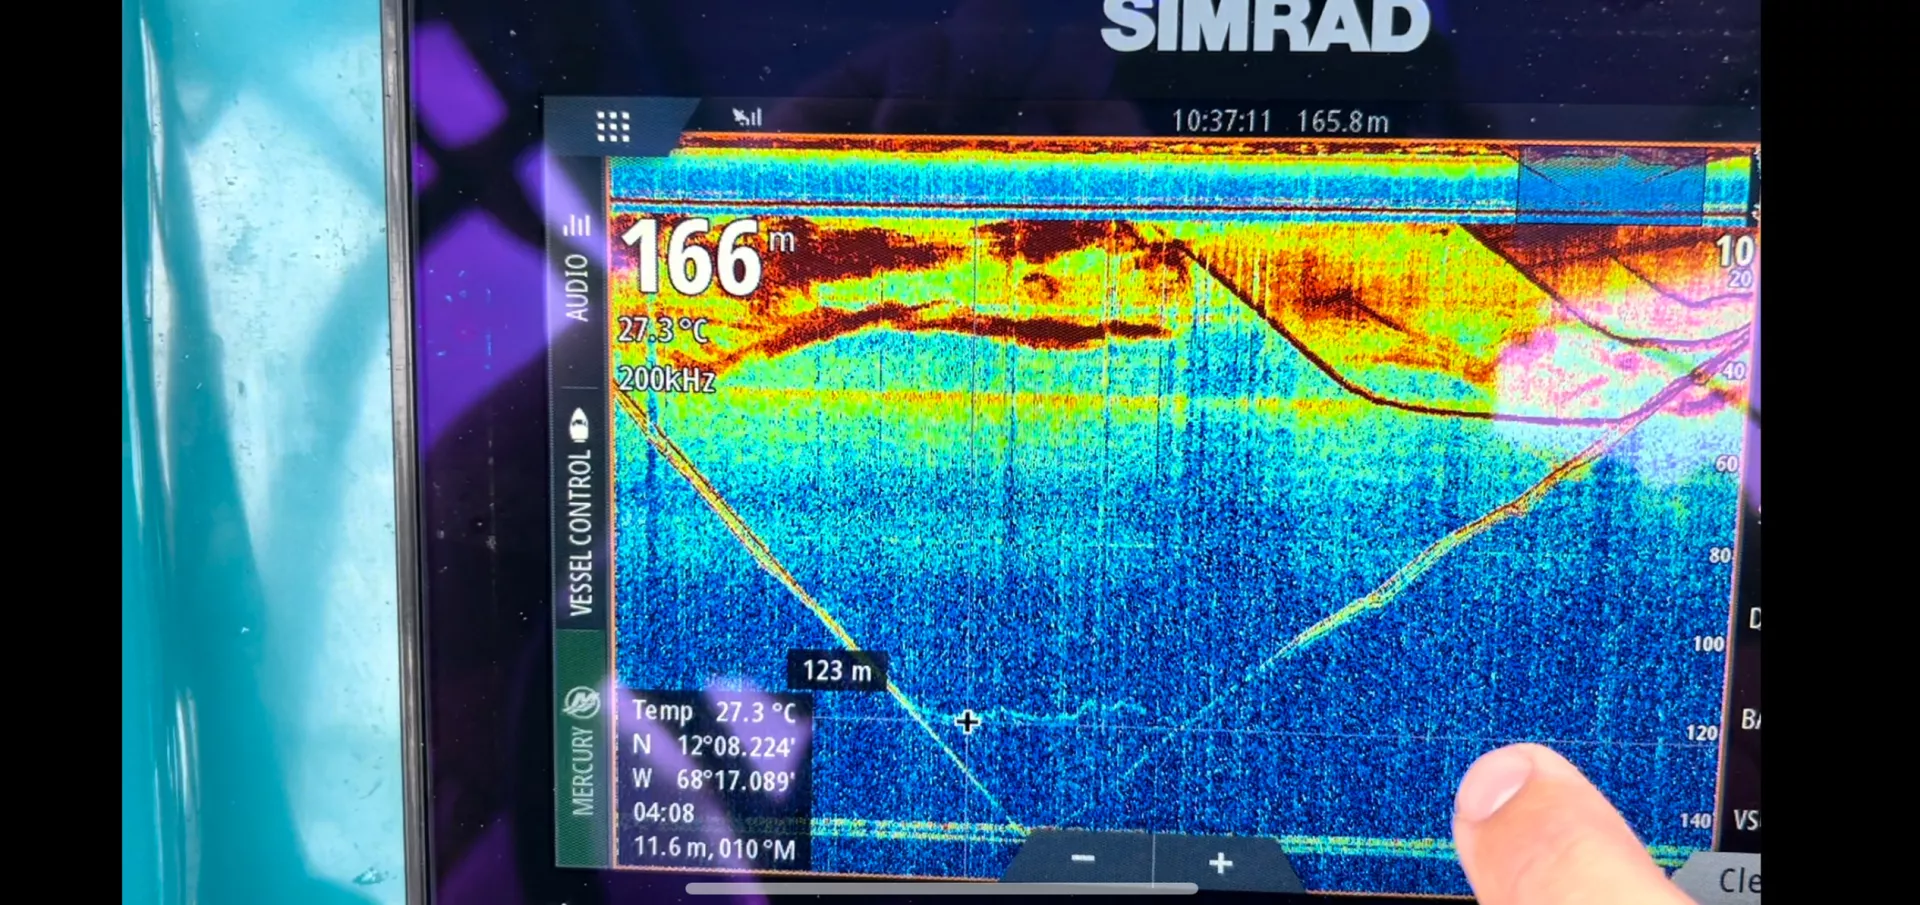The width and height of the screenshot is (1920, 905).
Task: Click the 10:37:11 clock in status bar
Action: click(1221, 122)
